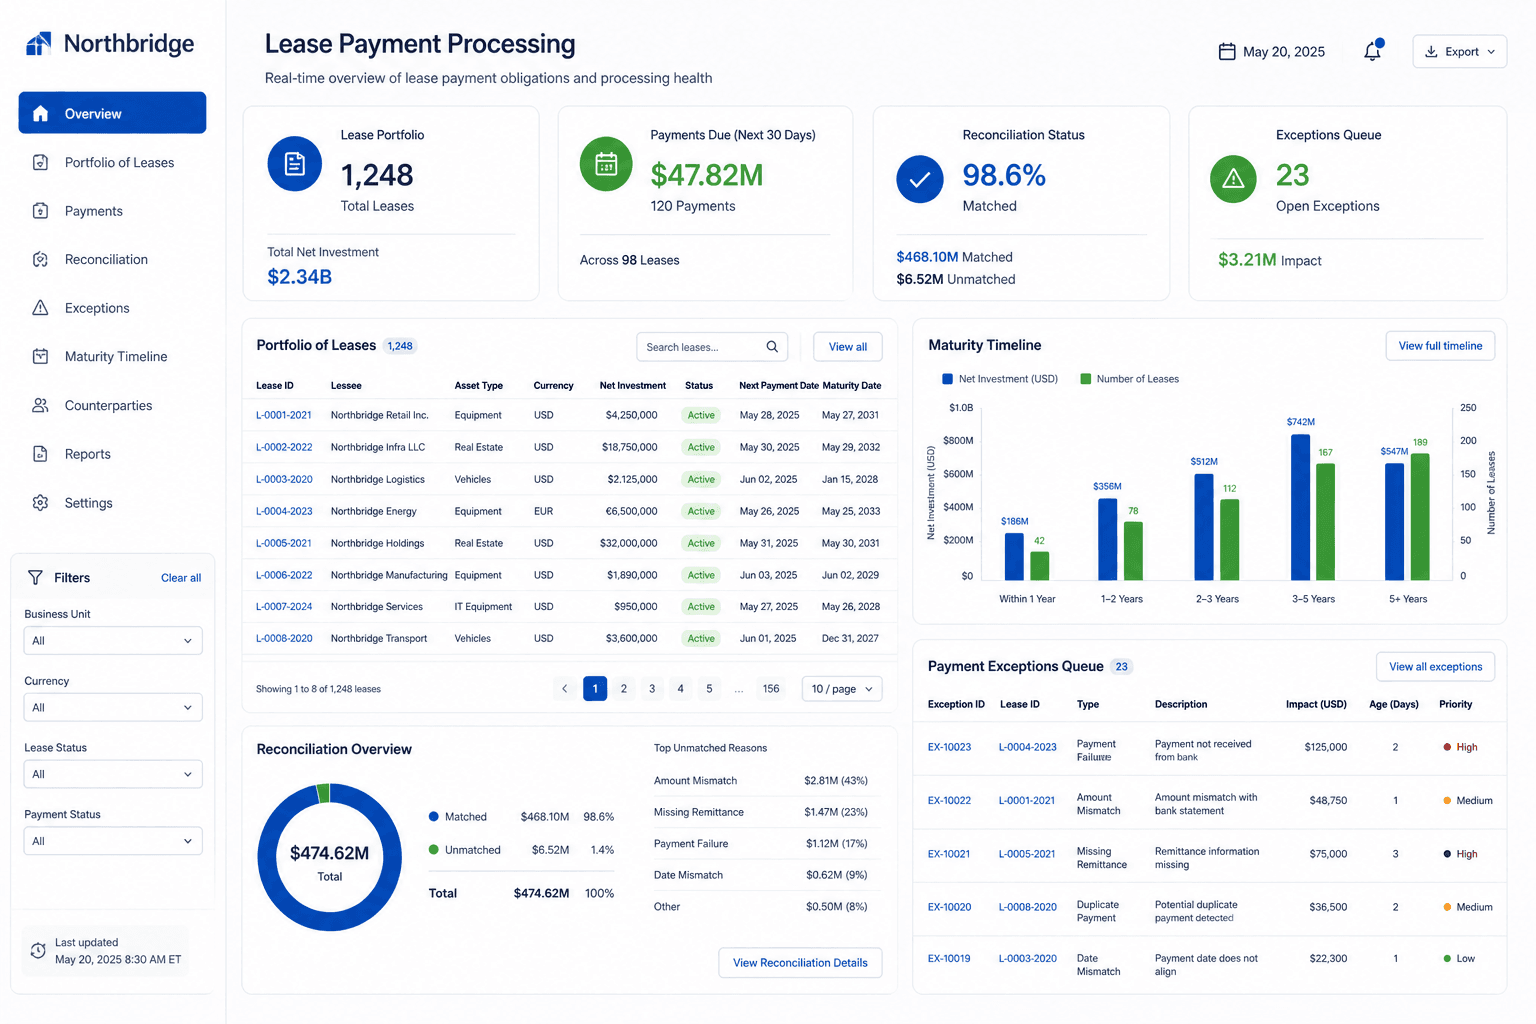The height and width of the screenshot is (1024, 1536).
Task: Click the download icon in Export button
Action: (x=1431, y=52)
